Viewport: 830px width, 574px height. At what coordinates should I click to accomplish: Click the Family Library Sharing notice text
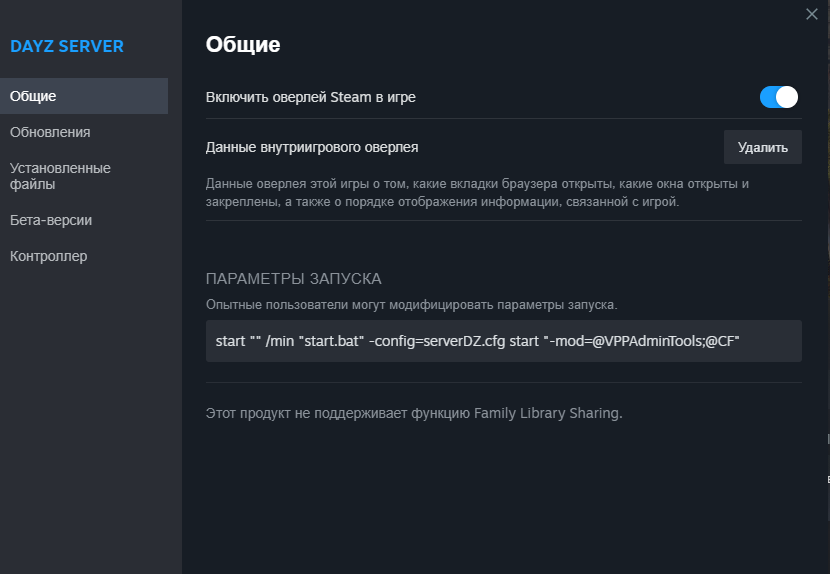[414, 413]
